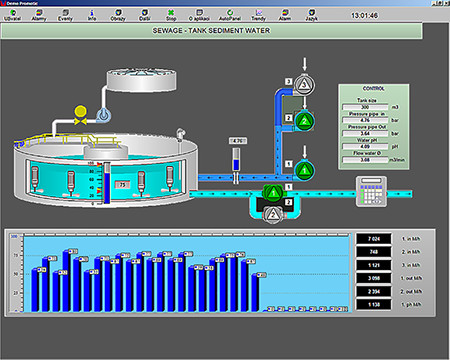
Task: Click the gray pump 3 on inlet pipe
Action: (x=304, y=85)
